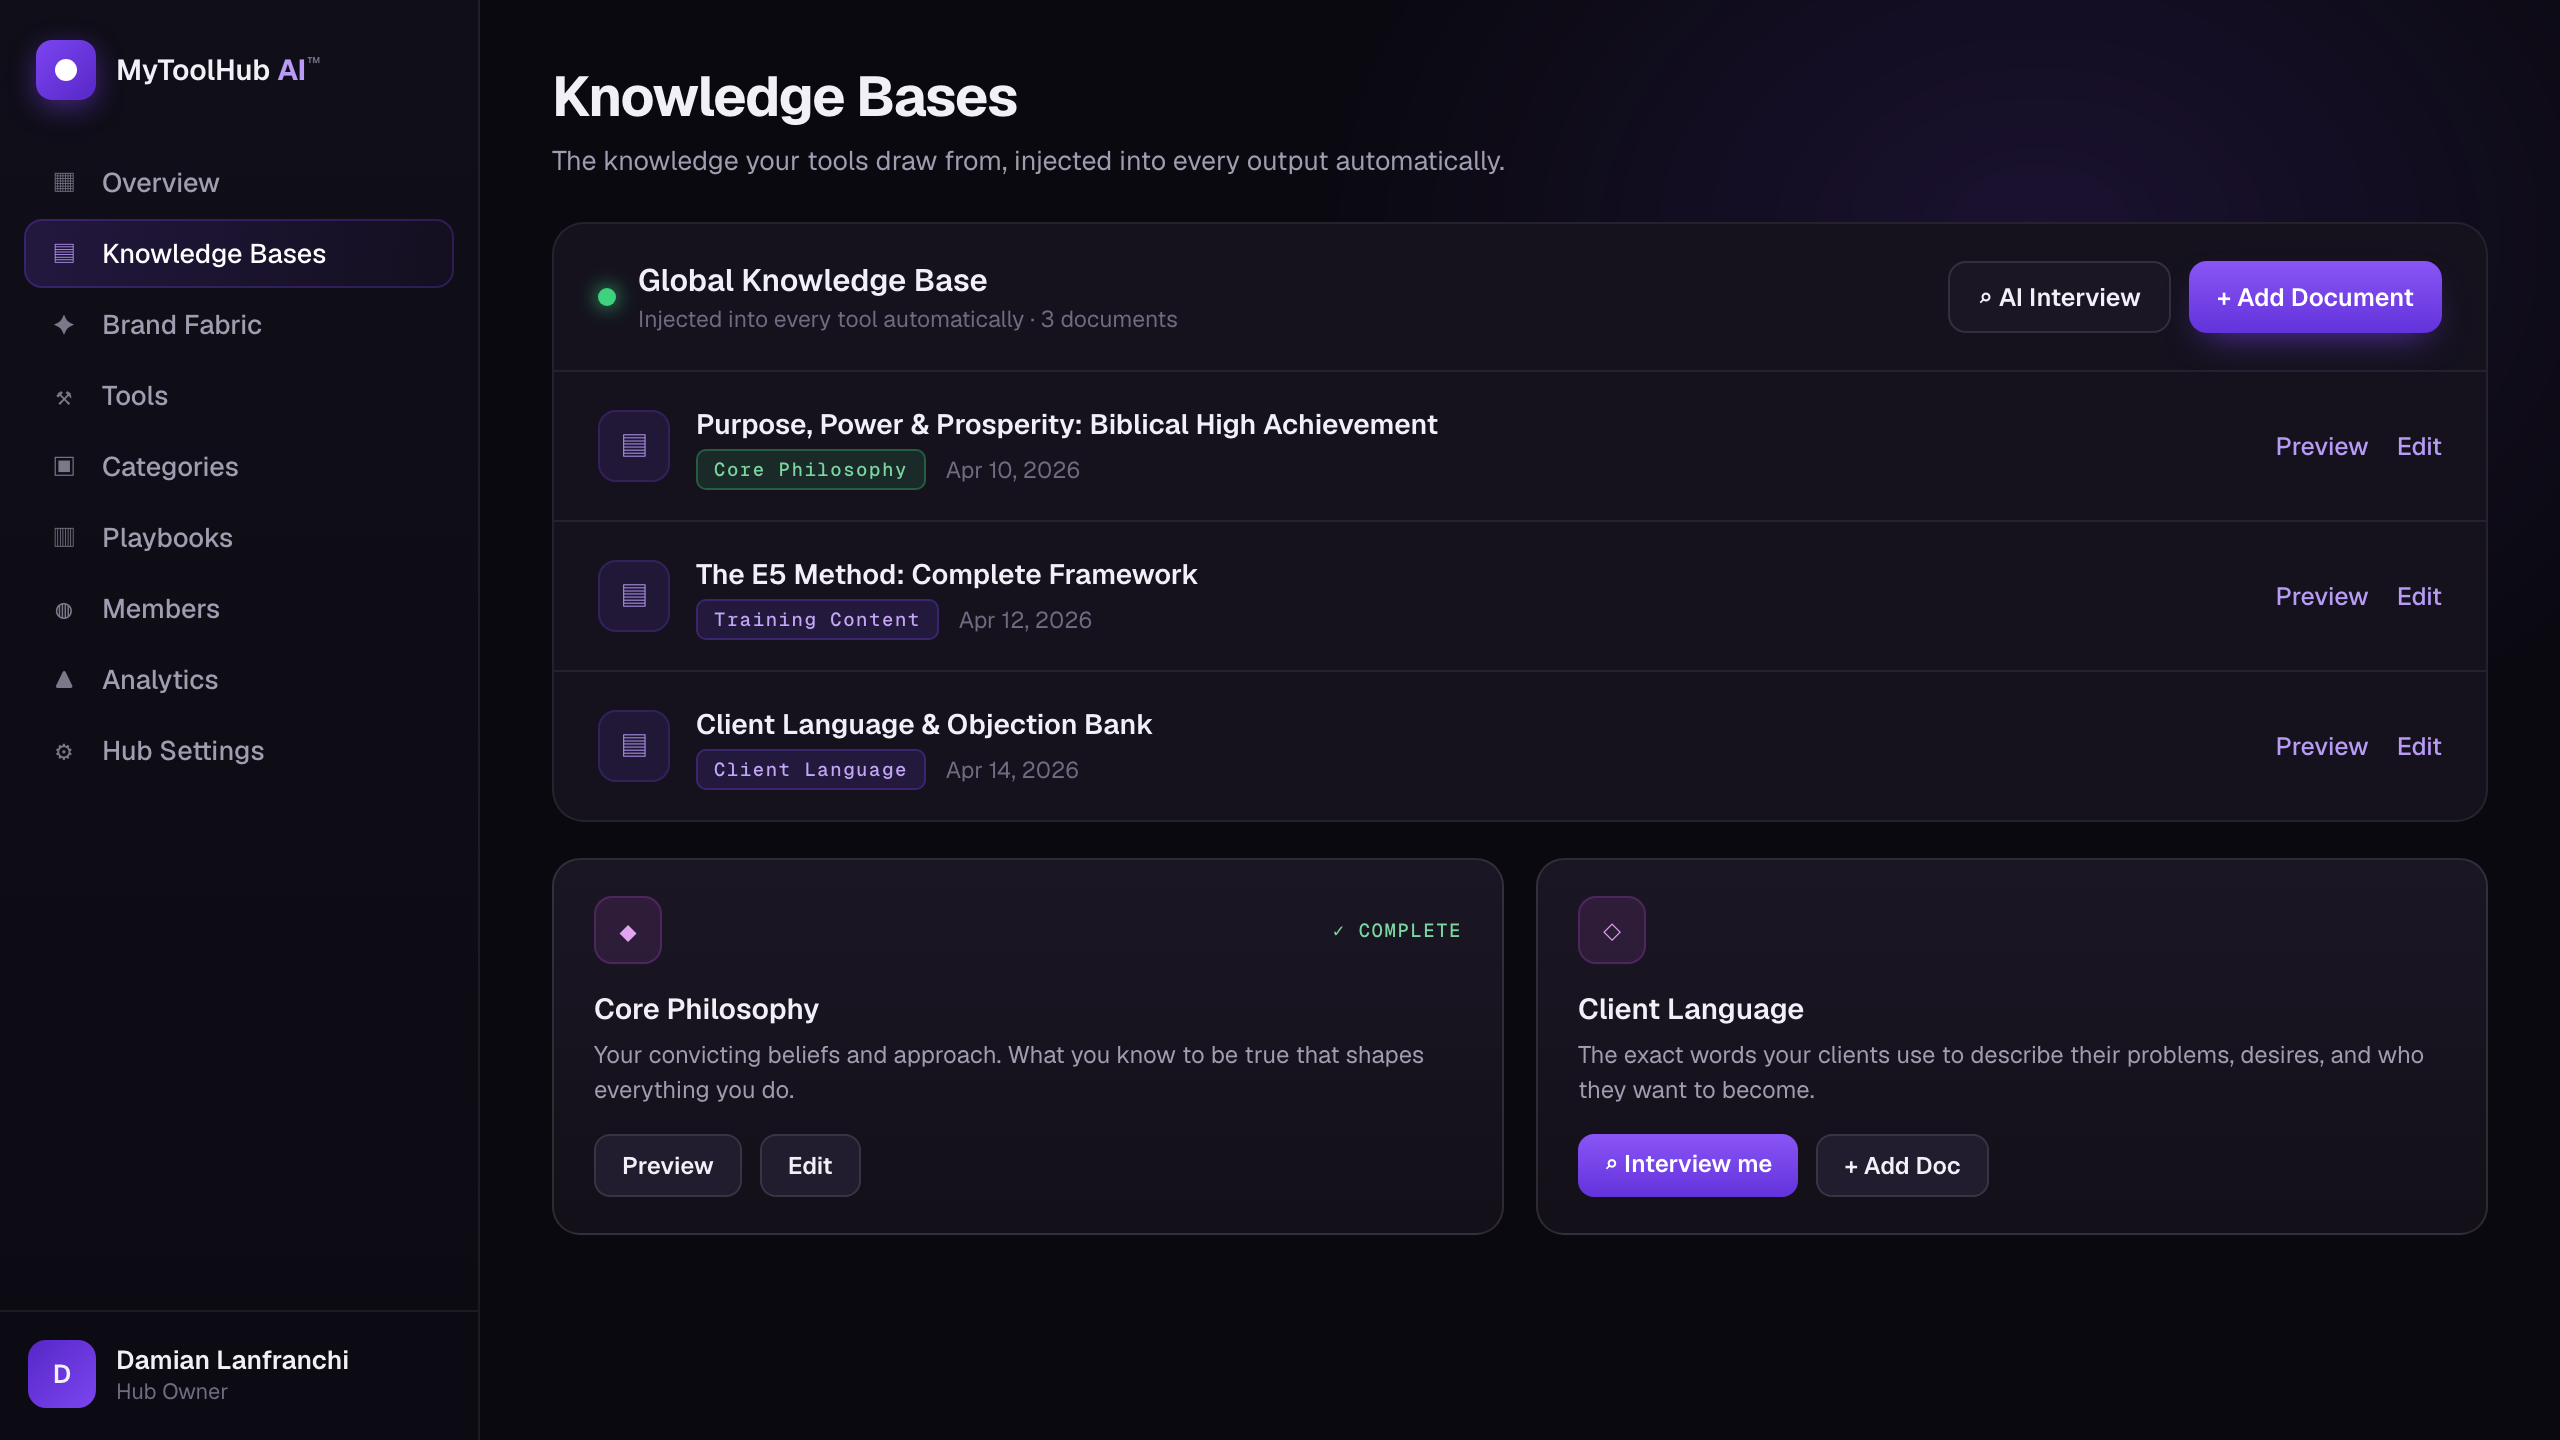Screen dimensions: 2560x1440
Task: Edit Purpose, Power & Prosperity document
Action: [x=2419, y=446]
